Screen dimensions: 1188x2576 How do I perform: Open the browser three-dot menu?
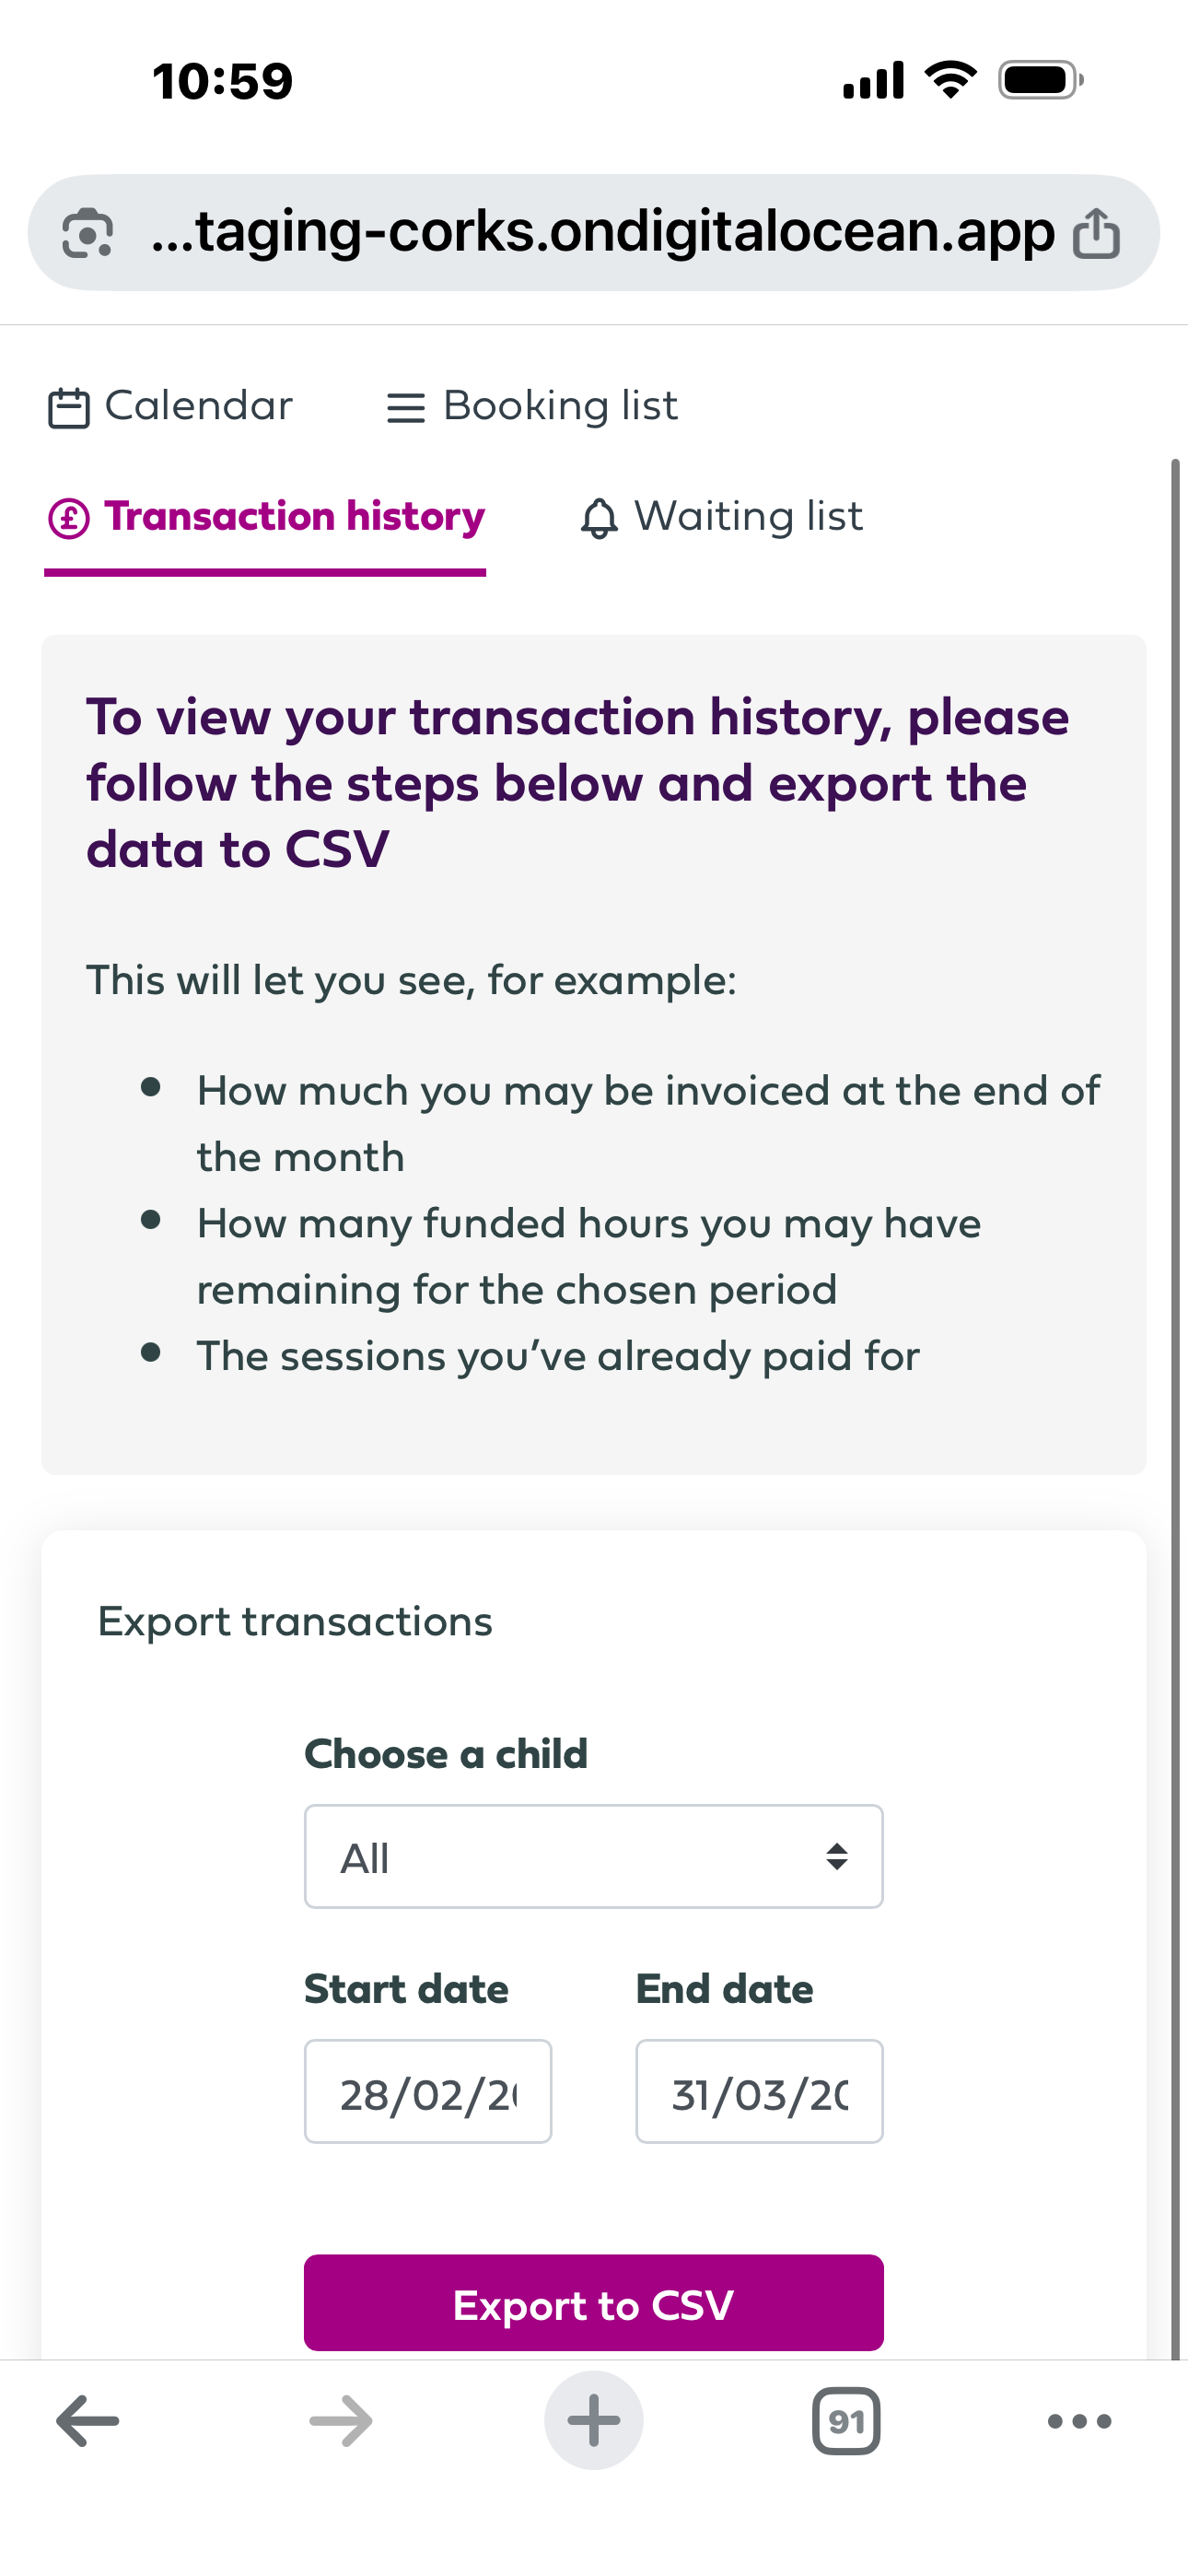click(1079, 2421)
